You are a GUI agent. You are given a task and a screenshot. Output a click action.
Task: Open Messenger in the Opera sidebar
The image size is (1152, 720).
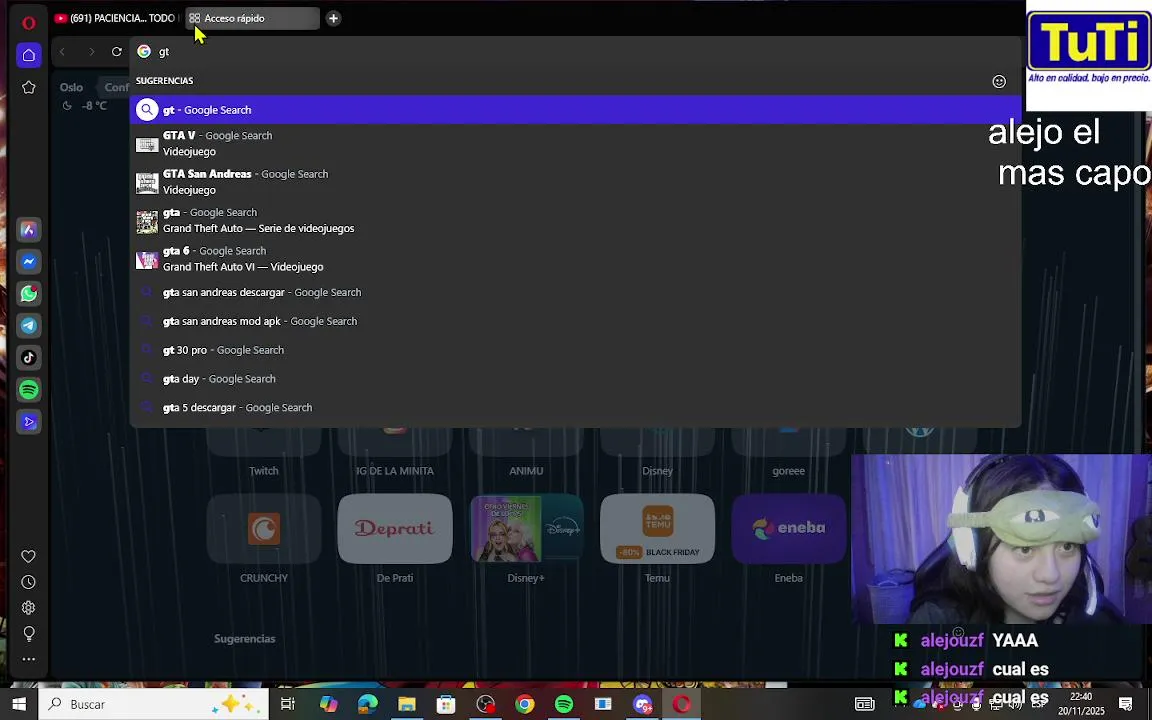pos(29,262)
